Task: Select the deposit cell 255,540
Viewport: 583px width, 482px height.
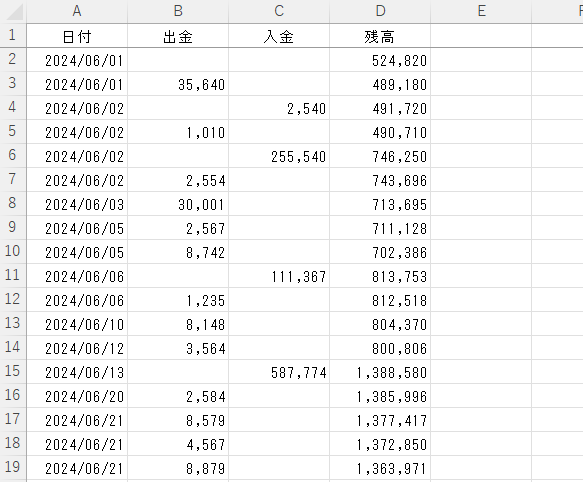Action: pos(279,156)
